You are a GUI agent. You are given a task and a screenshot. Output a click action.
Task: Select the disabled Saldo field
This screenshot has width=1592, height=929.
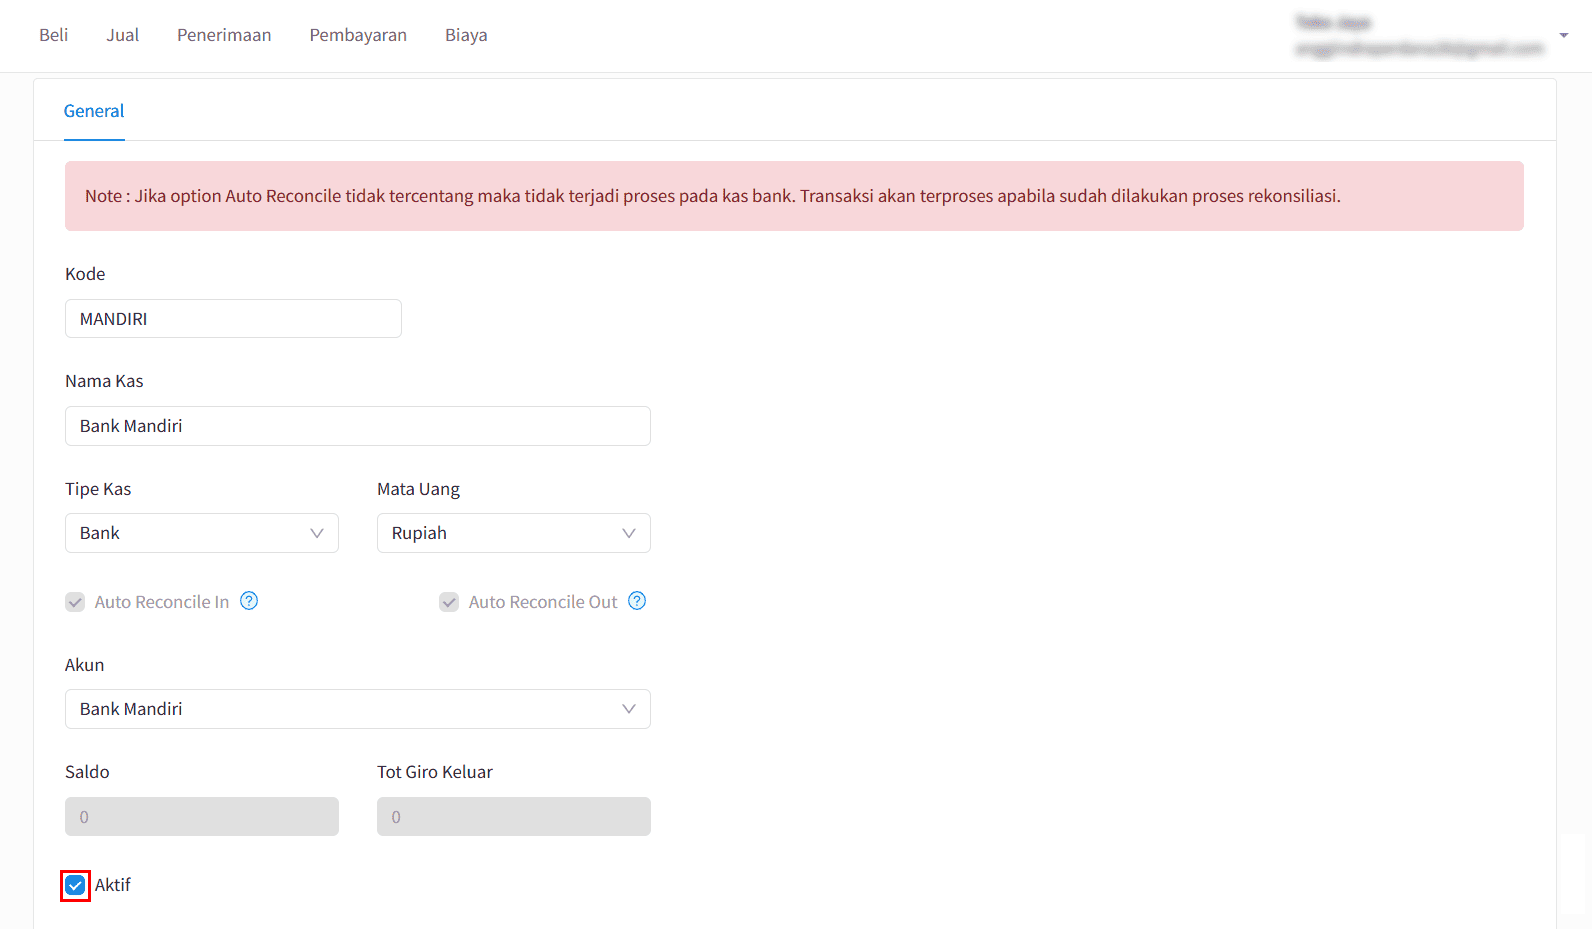tap(202, 817)
